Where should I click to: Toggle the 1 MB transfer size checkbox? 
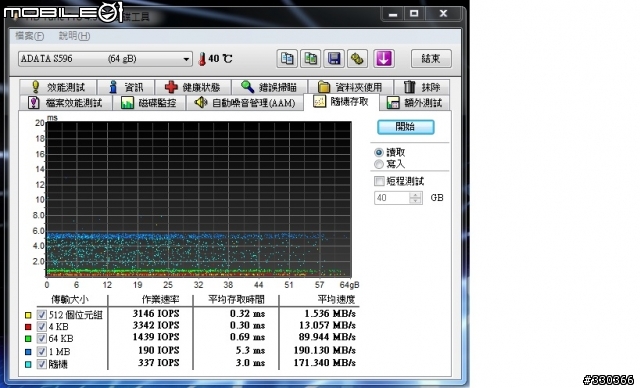42,351
